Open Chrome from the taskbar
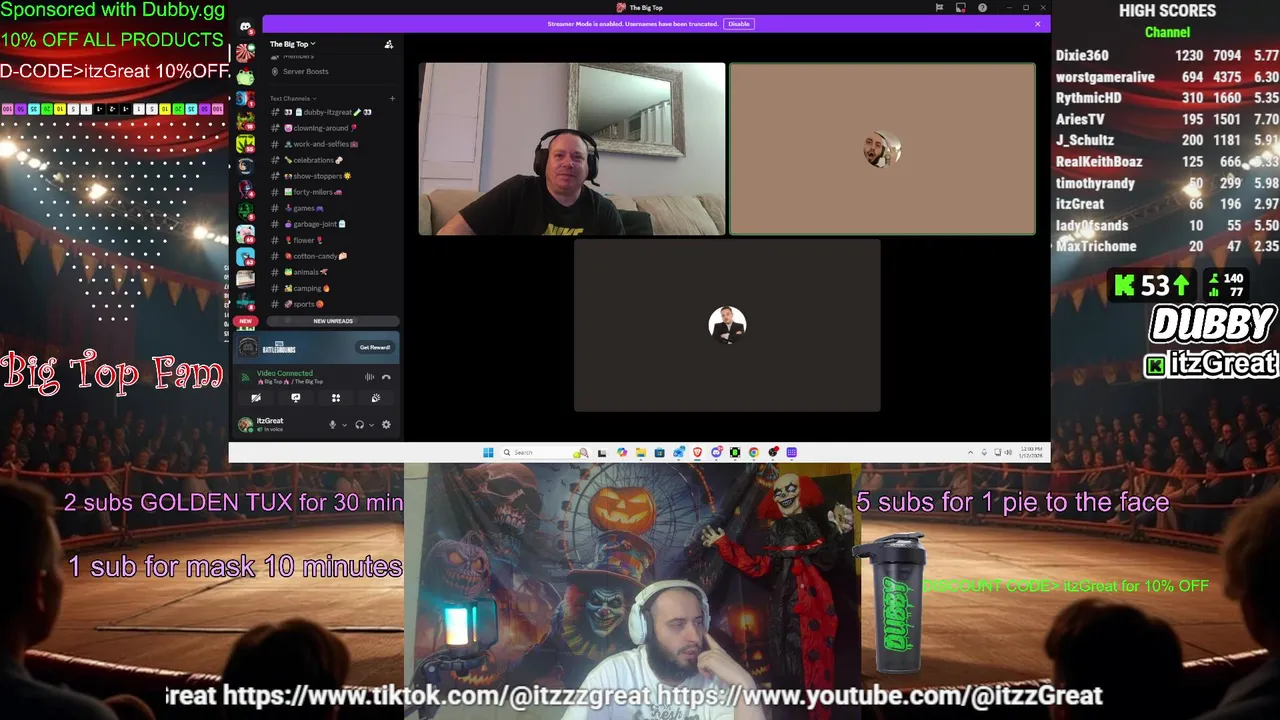Image resolution: width=1280 pixels, height=720 pixels. pos(754,453)
